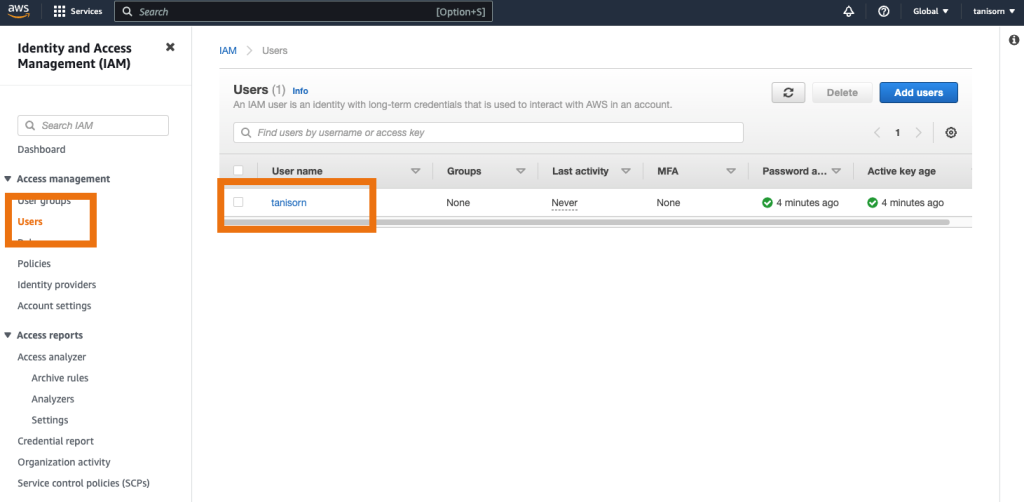1024x502 pixels.
Task: Open the Services grid menu
Action: pos(78,12)
